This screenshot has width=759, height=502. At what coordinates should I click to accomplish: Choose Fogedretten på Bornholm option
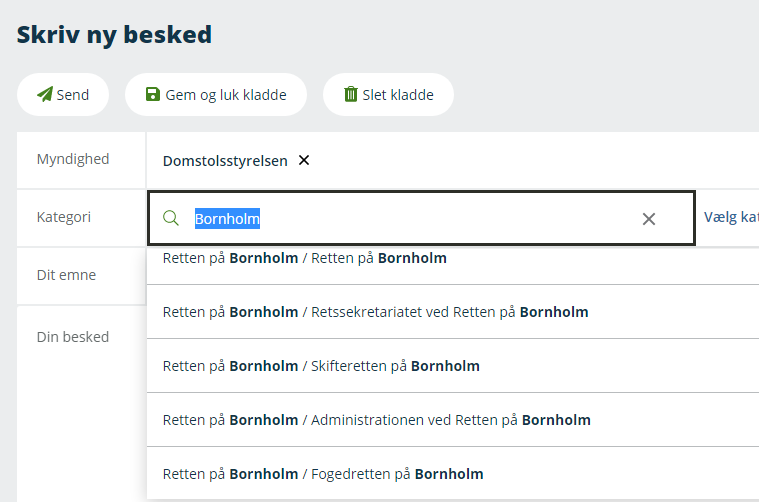tap(323, 474)
